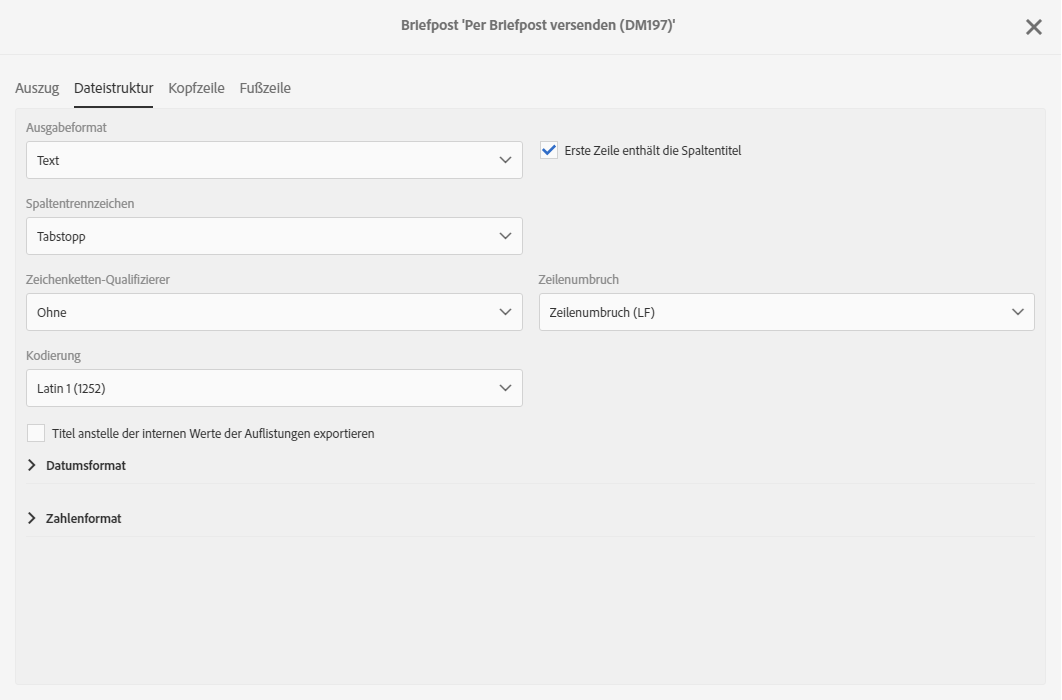Viewport: 1062px width, 700px height.
Task: Select the Dateistruktur tab
Action: pyautogui.click(x=113, y=88)
